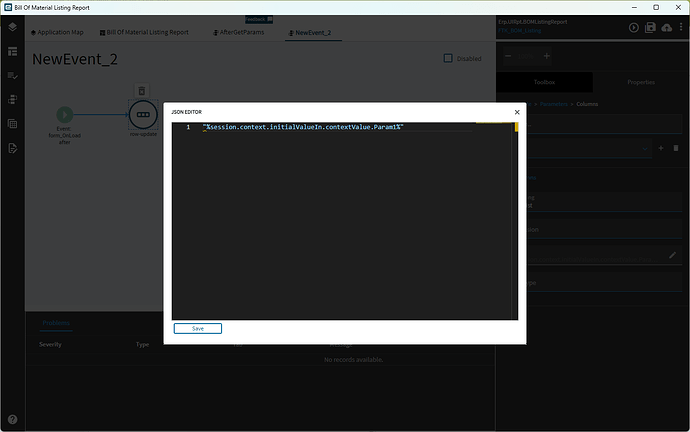Switch to Application Map tab
690x432 pixels.
point(57,32)
